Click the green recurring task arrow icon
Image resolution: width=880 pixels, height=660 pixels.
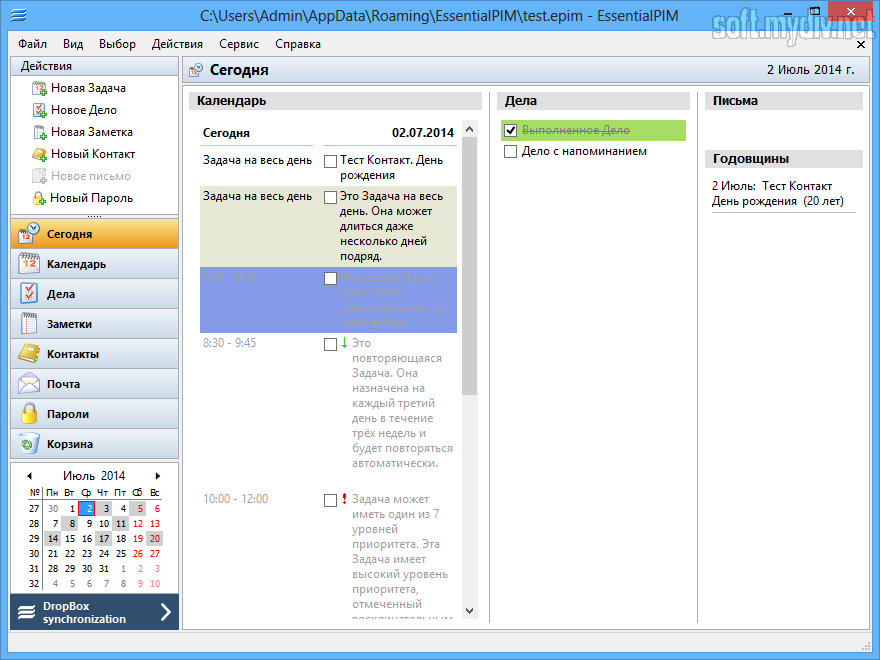[x=345, y=342]
